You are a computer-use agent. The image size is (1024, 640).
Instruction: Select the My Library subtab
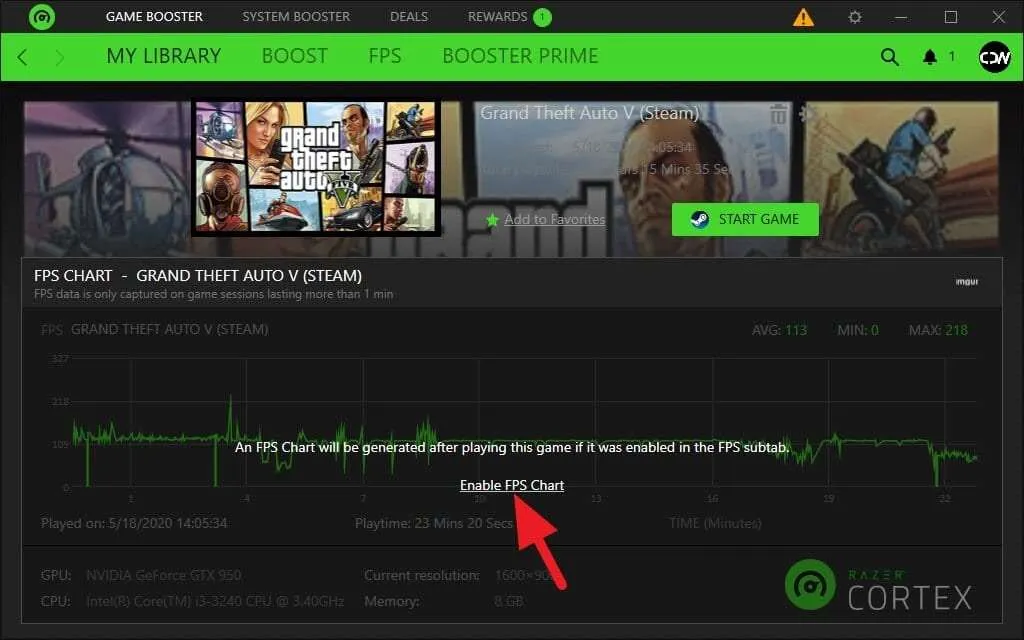(164, 56)
